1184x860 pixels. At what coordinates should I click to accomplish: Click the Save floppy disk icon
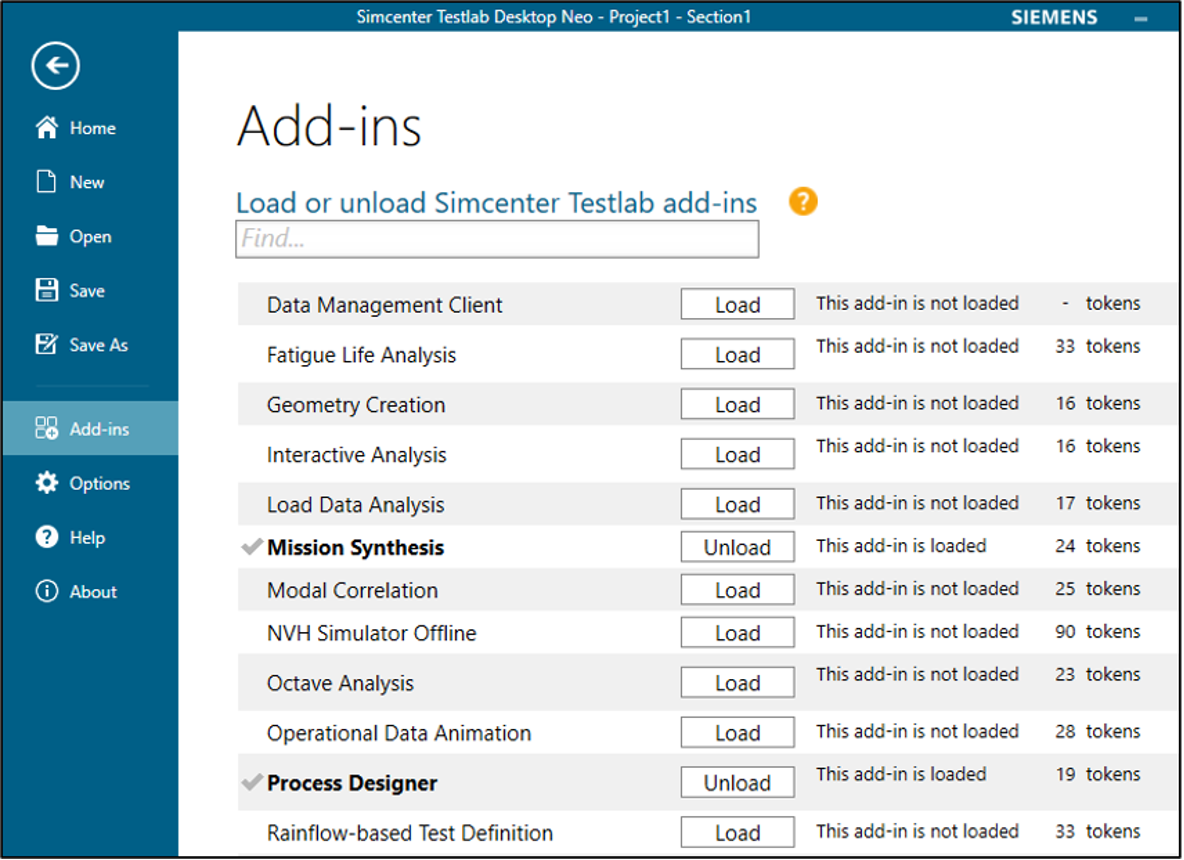tap(47, 291)
